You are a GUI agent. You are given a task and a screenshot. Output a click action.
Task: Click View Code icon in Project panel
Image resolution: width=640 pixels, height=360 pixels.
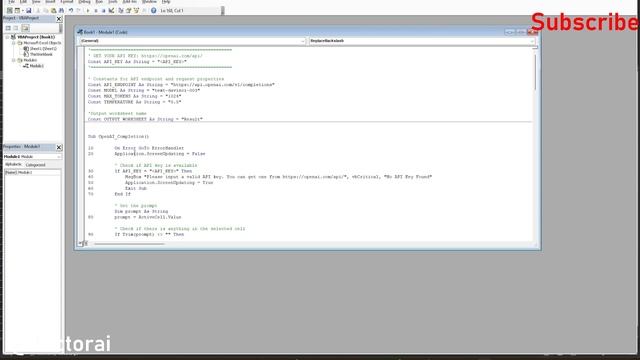pyautogui.click(x=8, y=28)
